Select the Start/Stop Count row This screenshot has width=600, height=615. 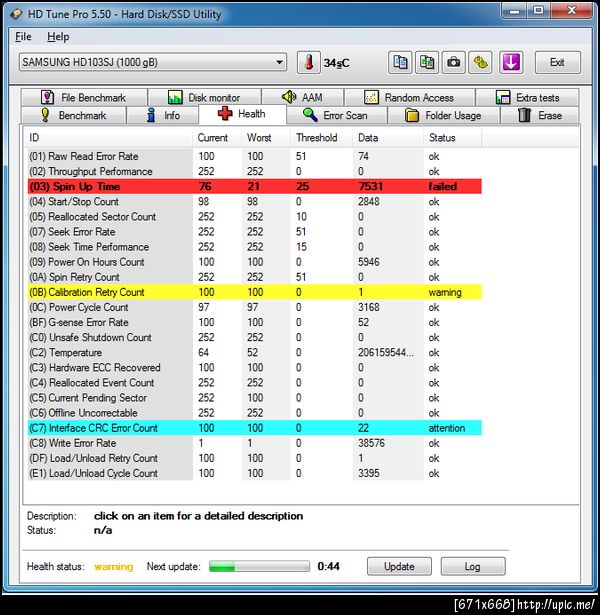coord(255,202)
